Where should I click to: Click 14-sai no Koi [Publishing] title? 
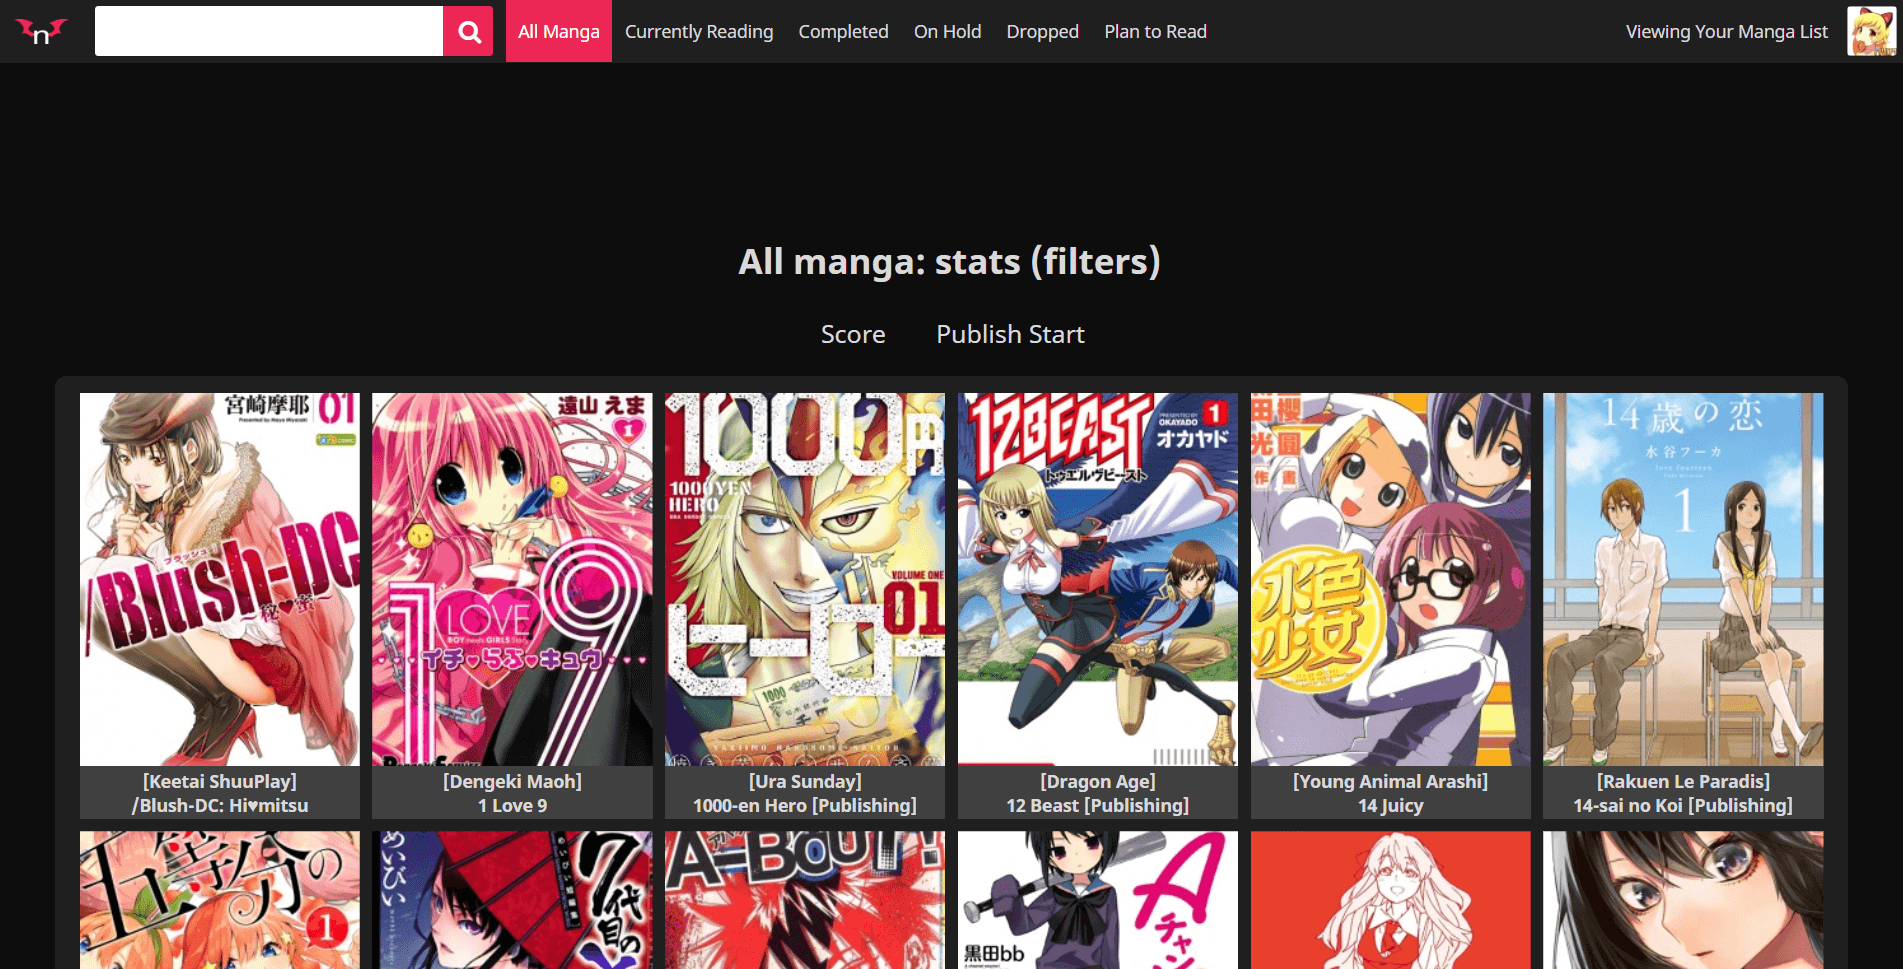1683,805
